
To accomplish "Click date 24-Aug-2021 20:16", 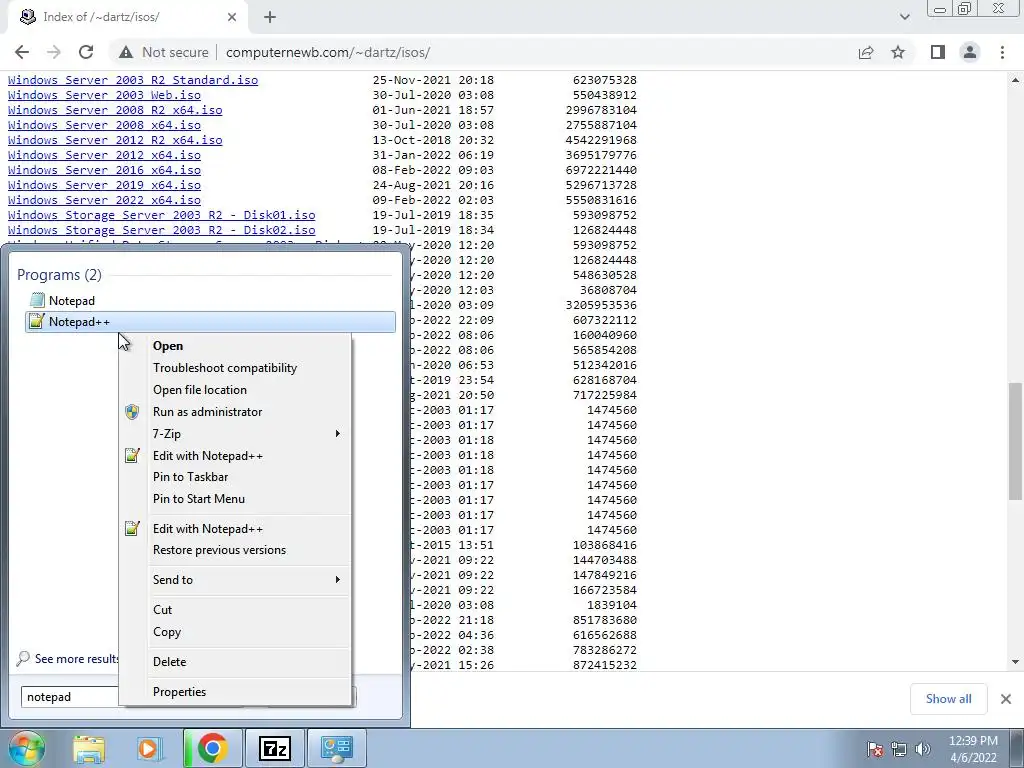I will click(x=433, y=185).
